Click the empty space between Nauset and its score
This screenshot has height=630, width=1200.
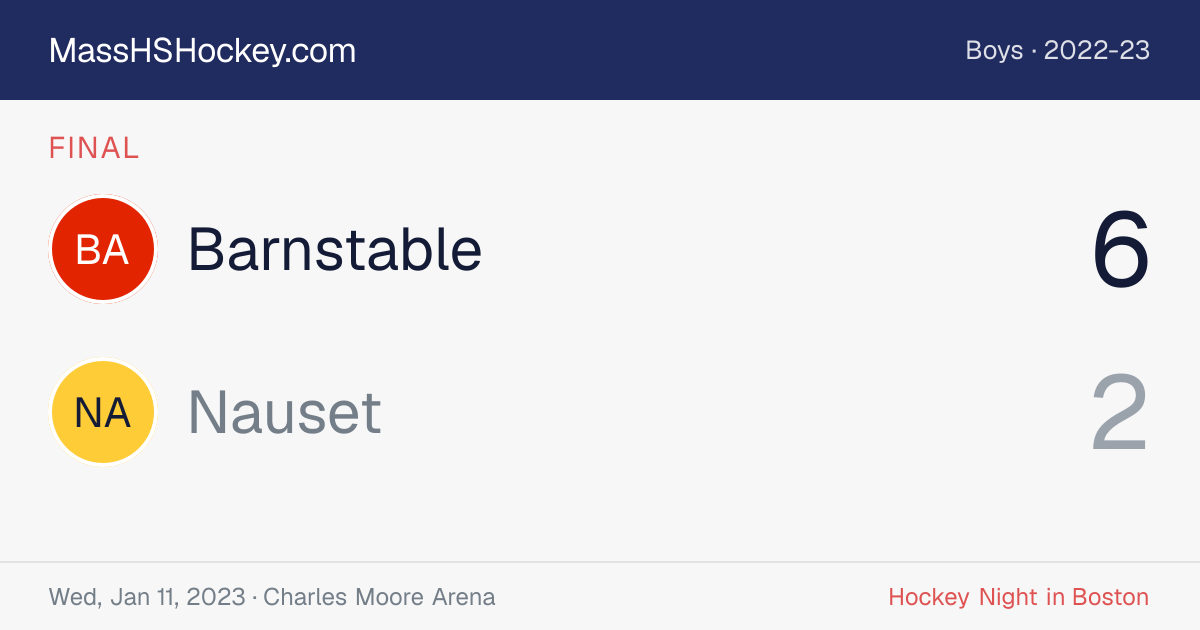735,412
